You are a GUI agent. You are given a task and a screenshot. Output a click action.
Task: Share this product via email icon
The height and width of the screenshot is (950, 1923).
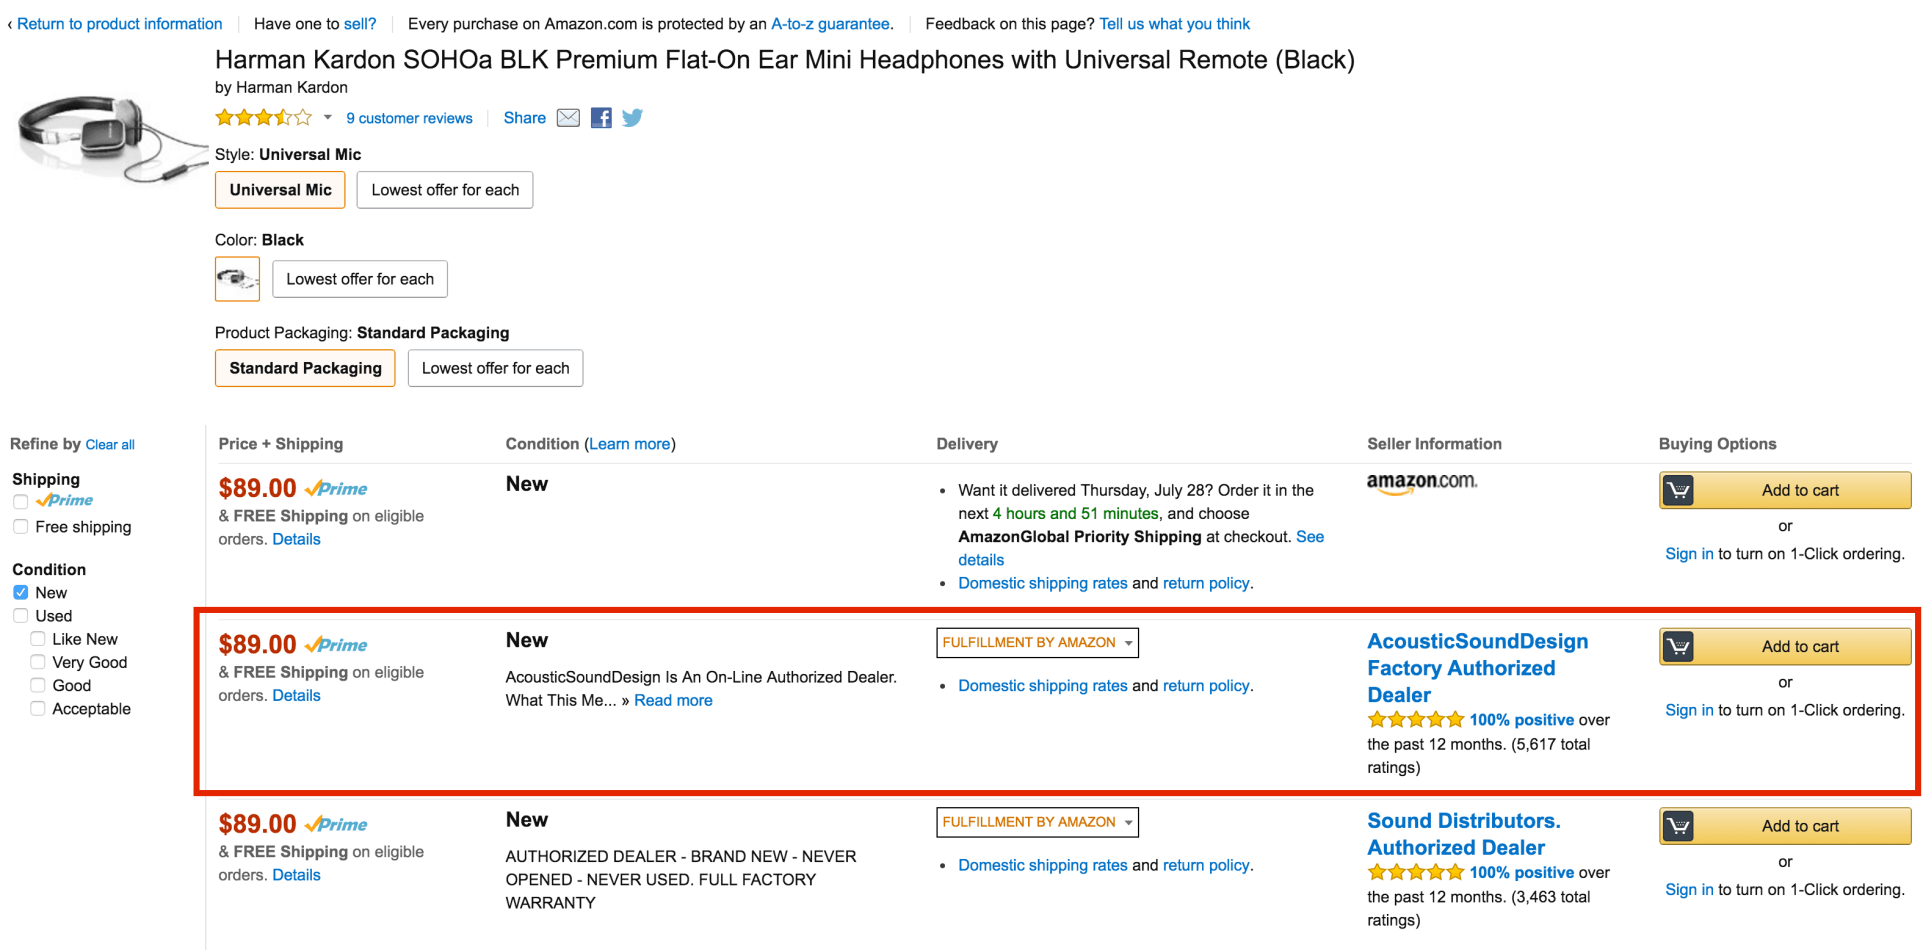coord(568,118)
